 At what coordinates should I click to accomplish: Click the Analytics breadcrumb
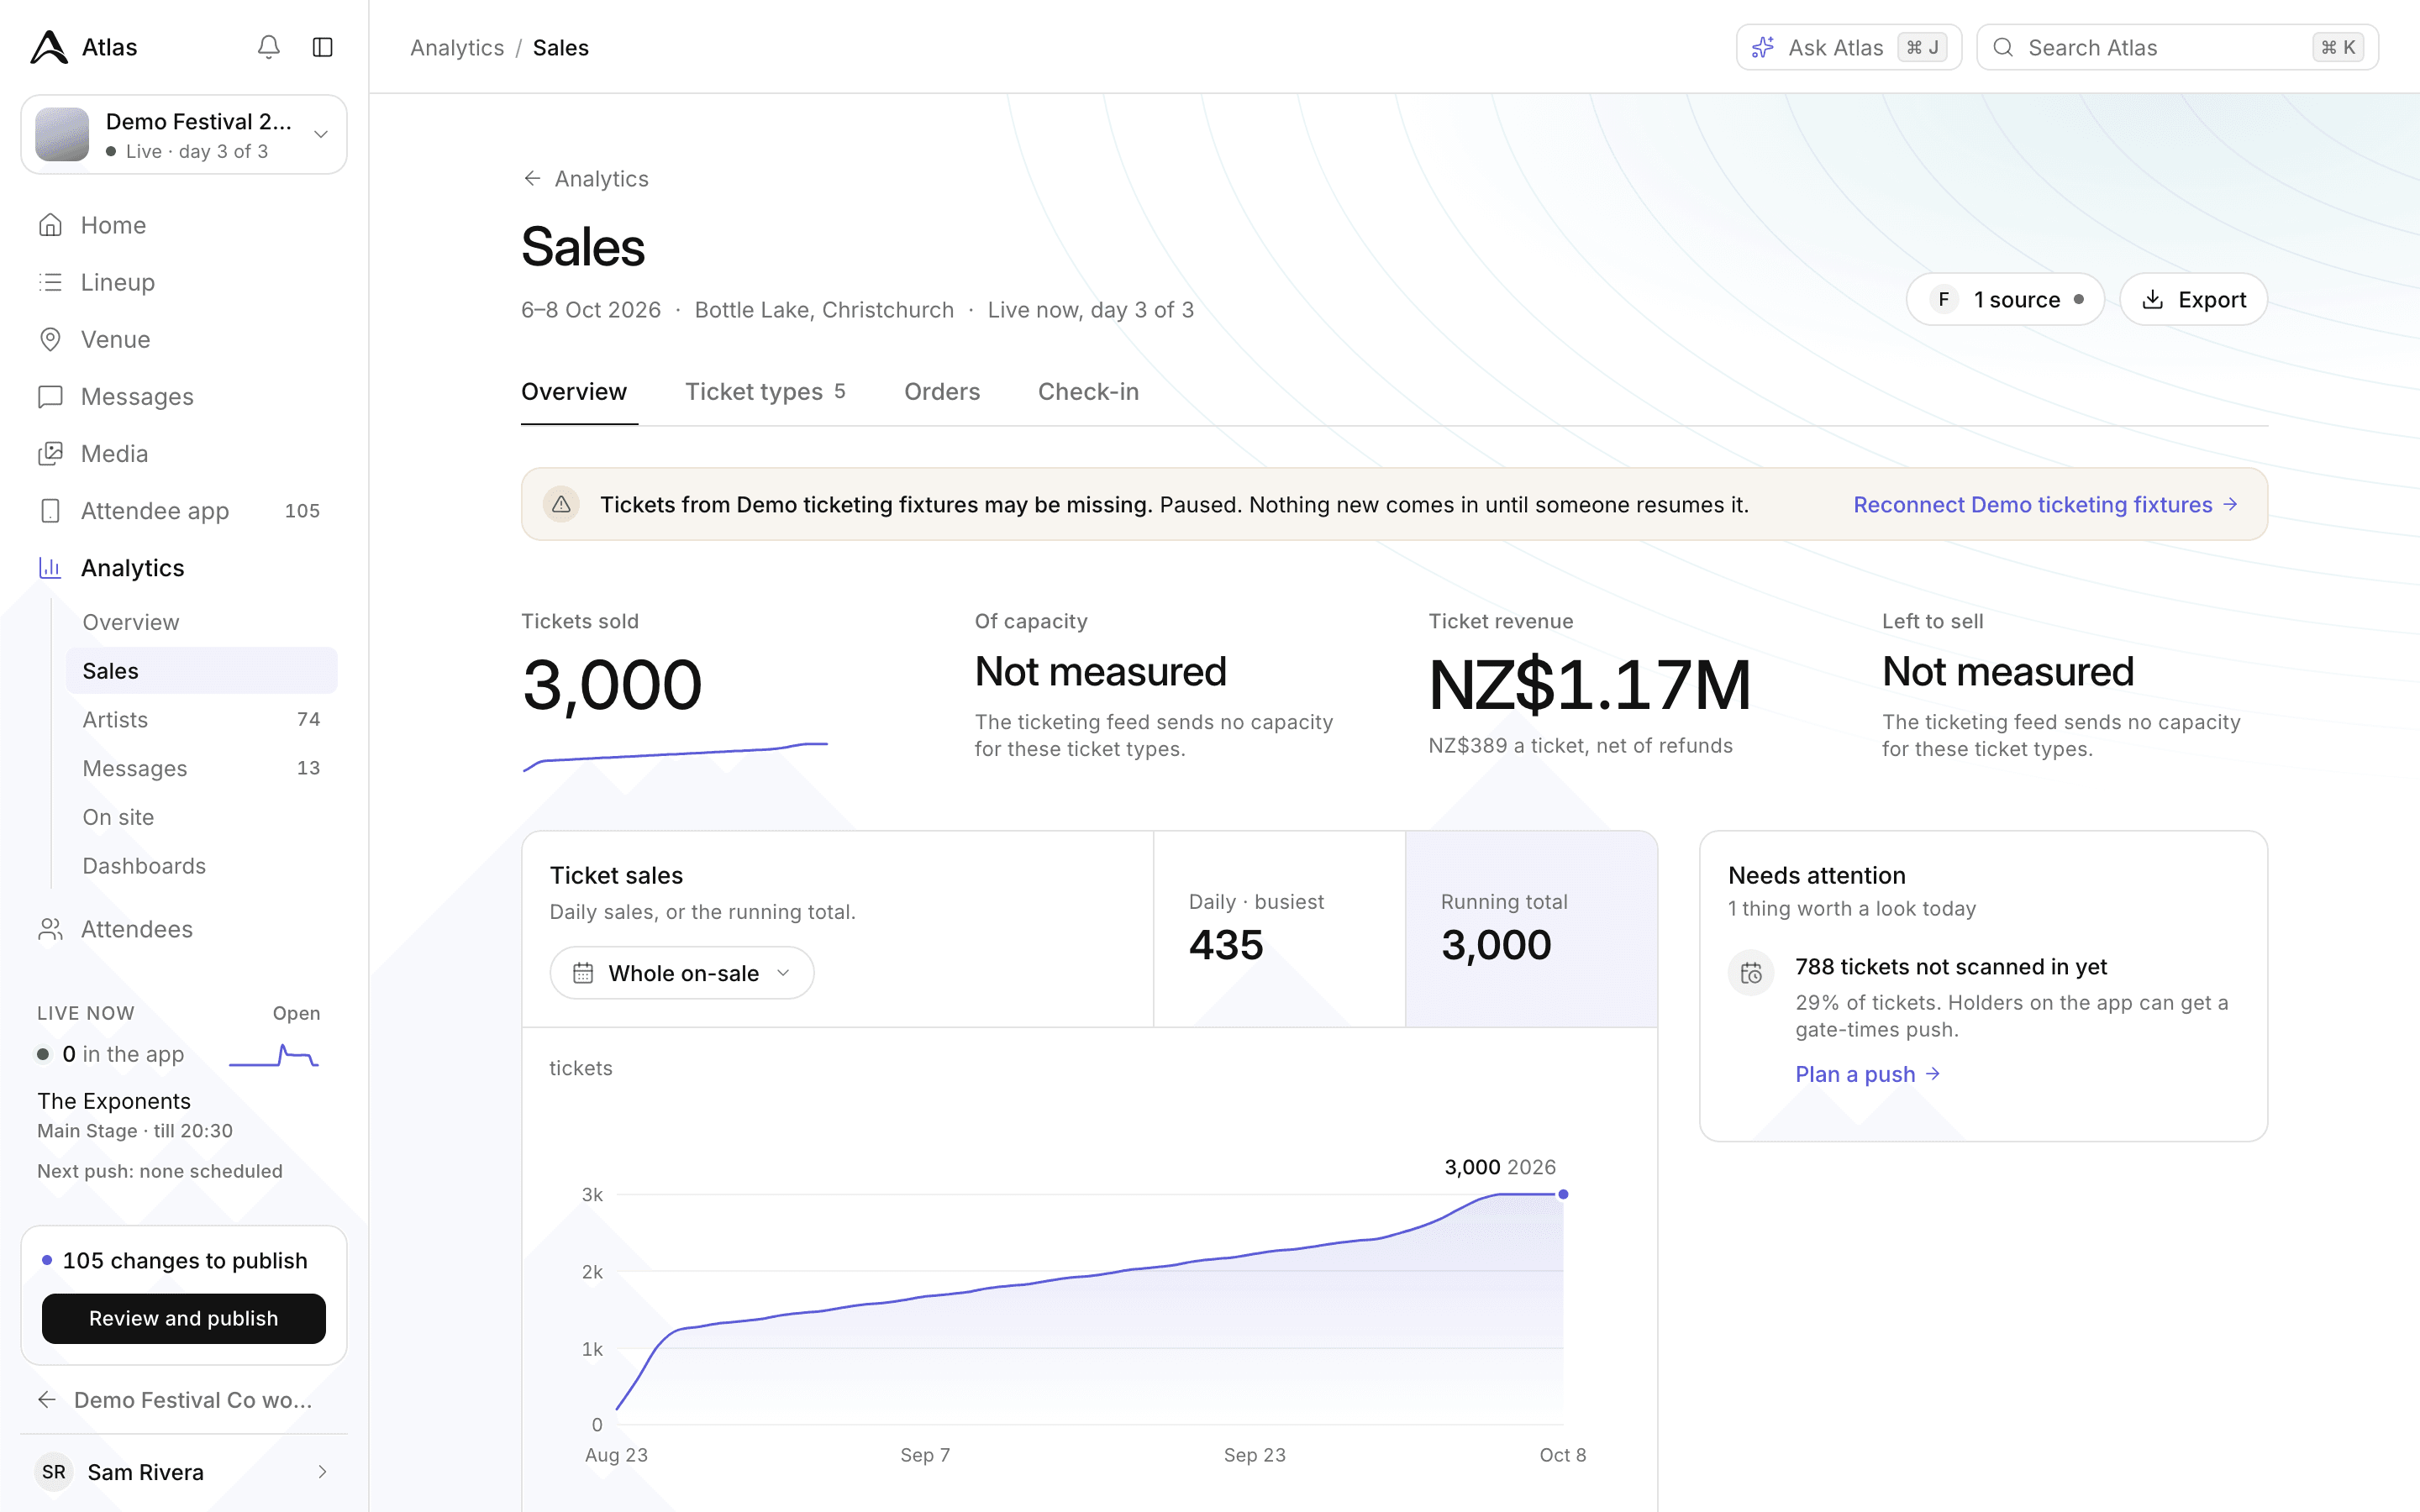pyautogui.click(x=457, y=47)
